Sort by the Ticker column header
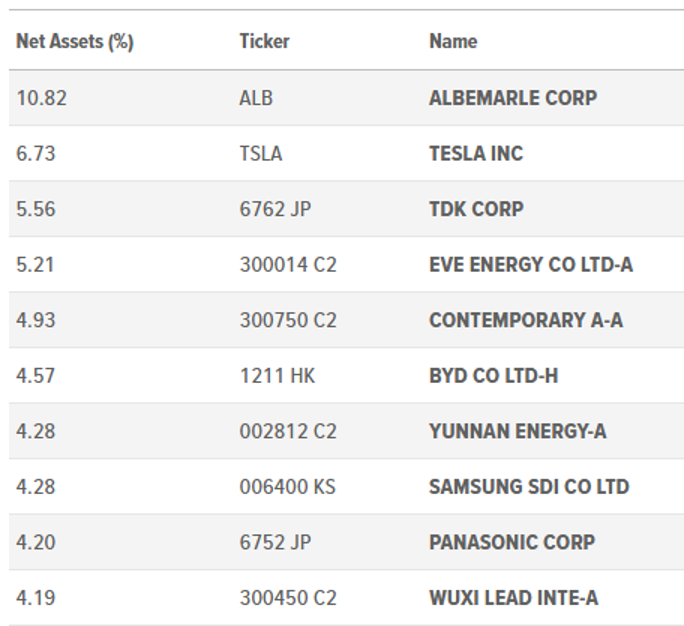684x626 pixels. click(x=264, y=42)
